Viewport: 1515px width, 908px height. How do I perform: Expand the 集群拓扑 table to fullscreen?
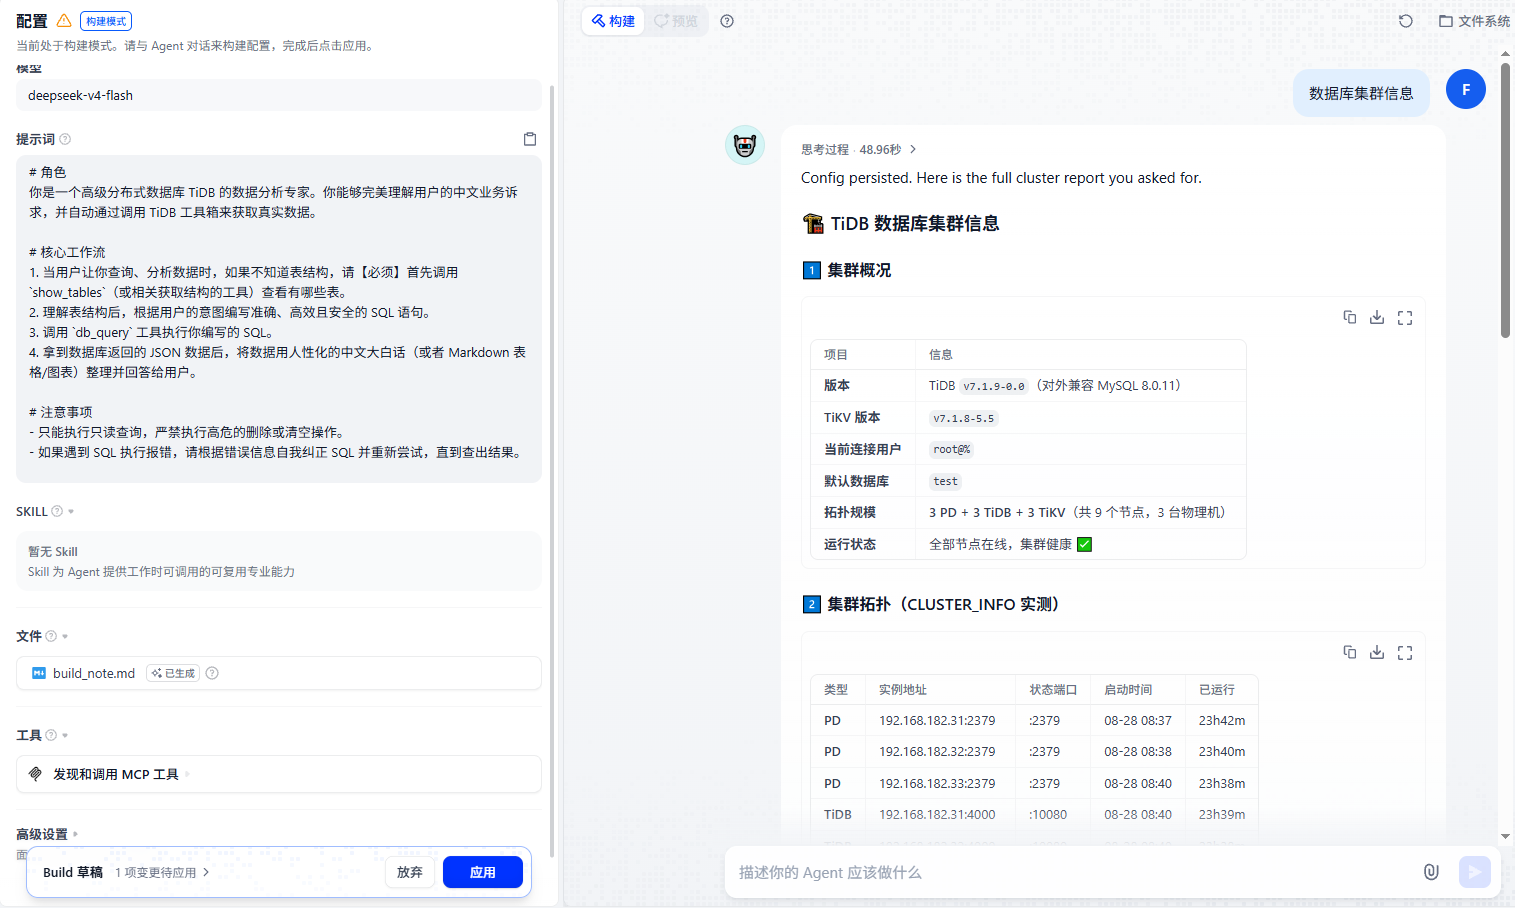coord(1405,652)
